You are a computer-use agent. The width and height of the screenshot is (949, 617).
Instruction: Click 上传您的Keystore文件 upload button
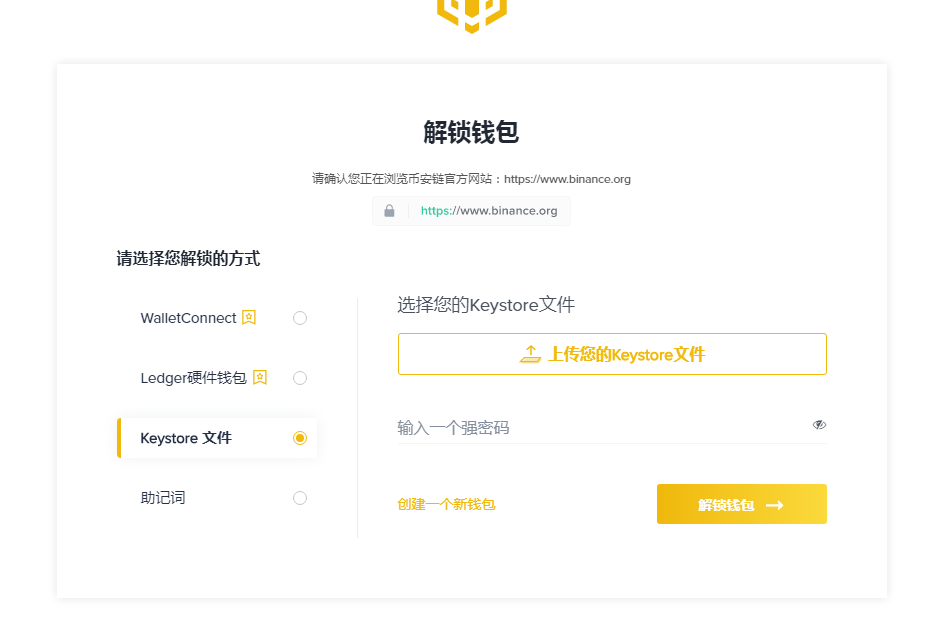(x=612, y=354)
